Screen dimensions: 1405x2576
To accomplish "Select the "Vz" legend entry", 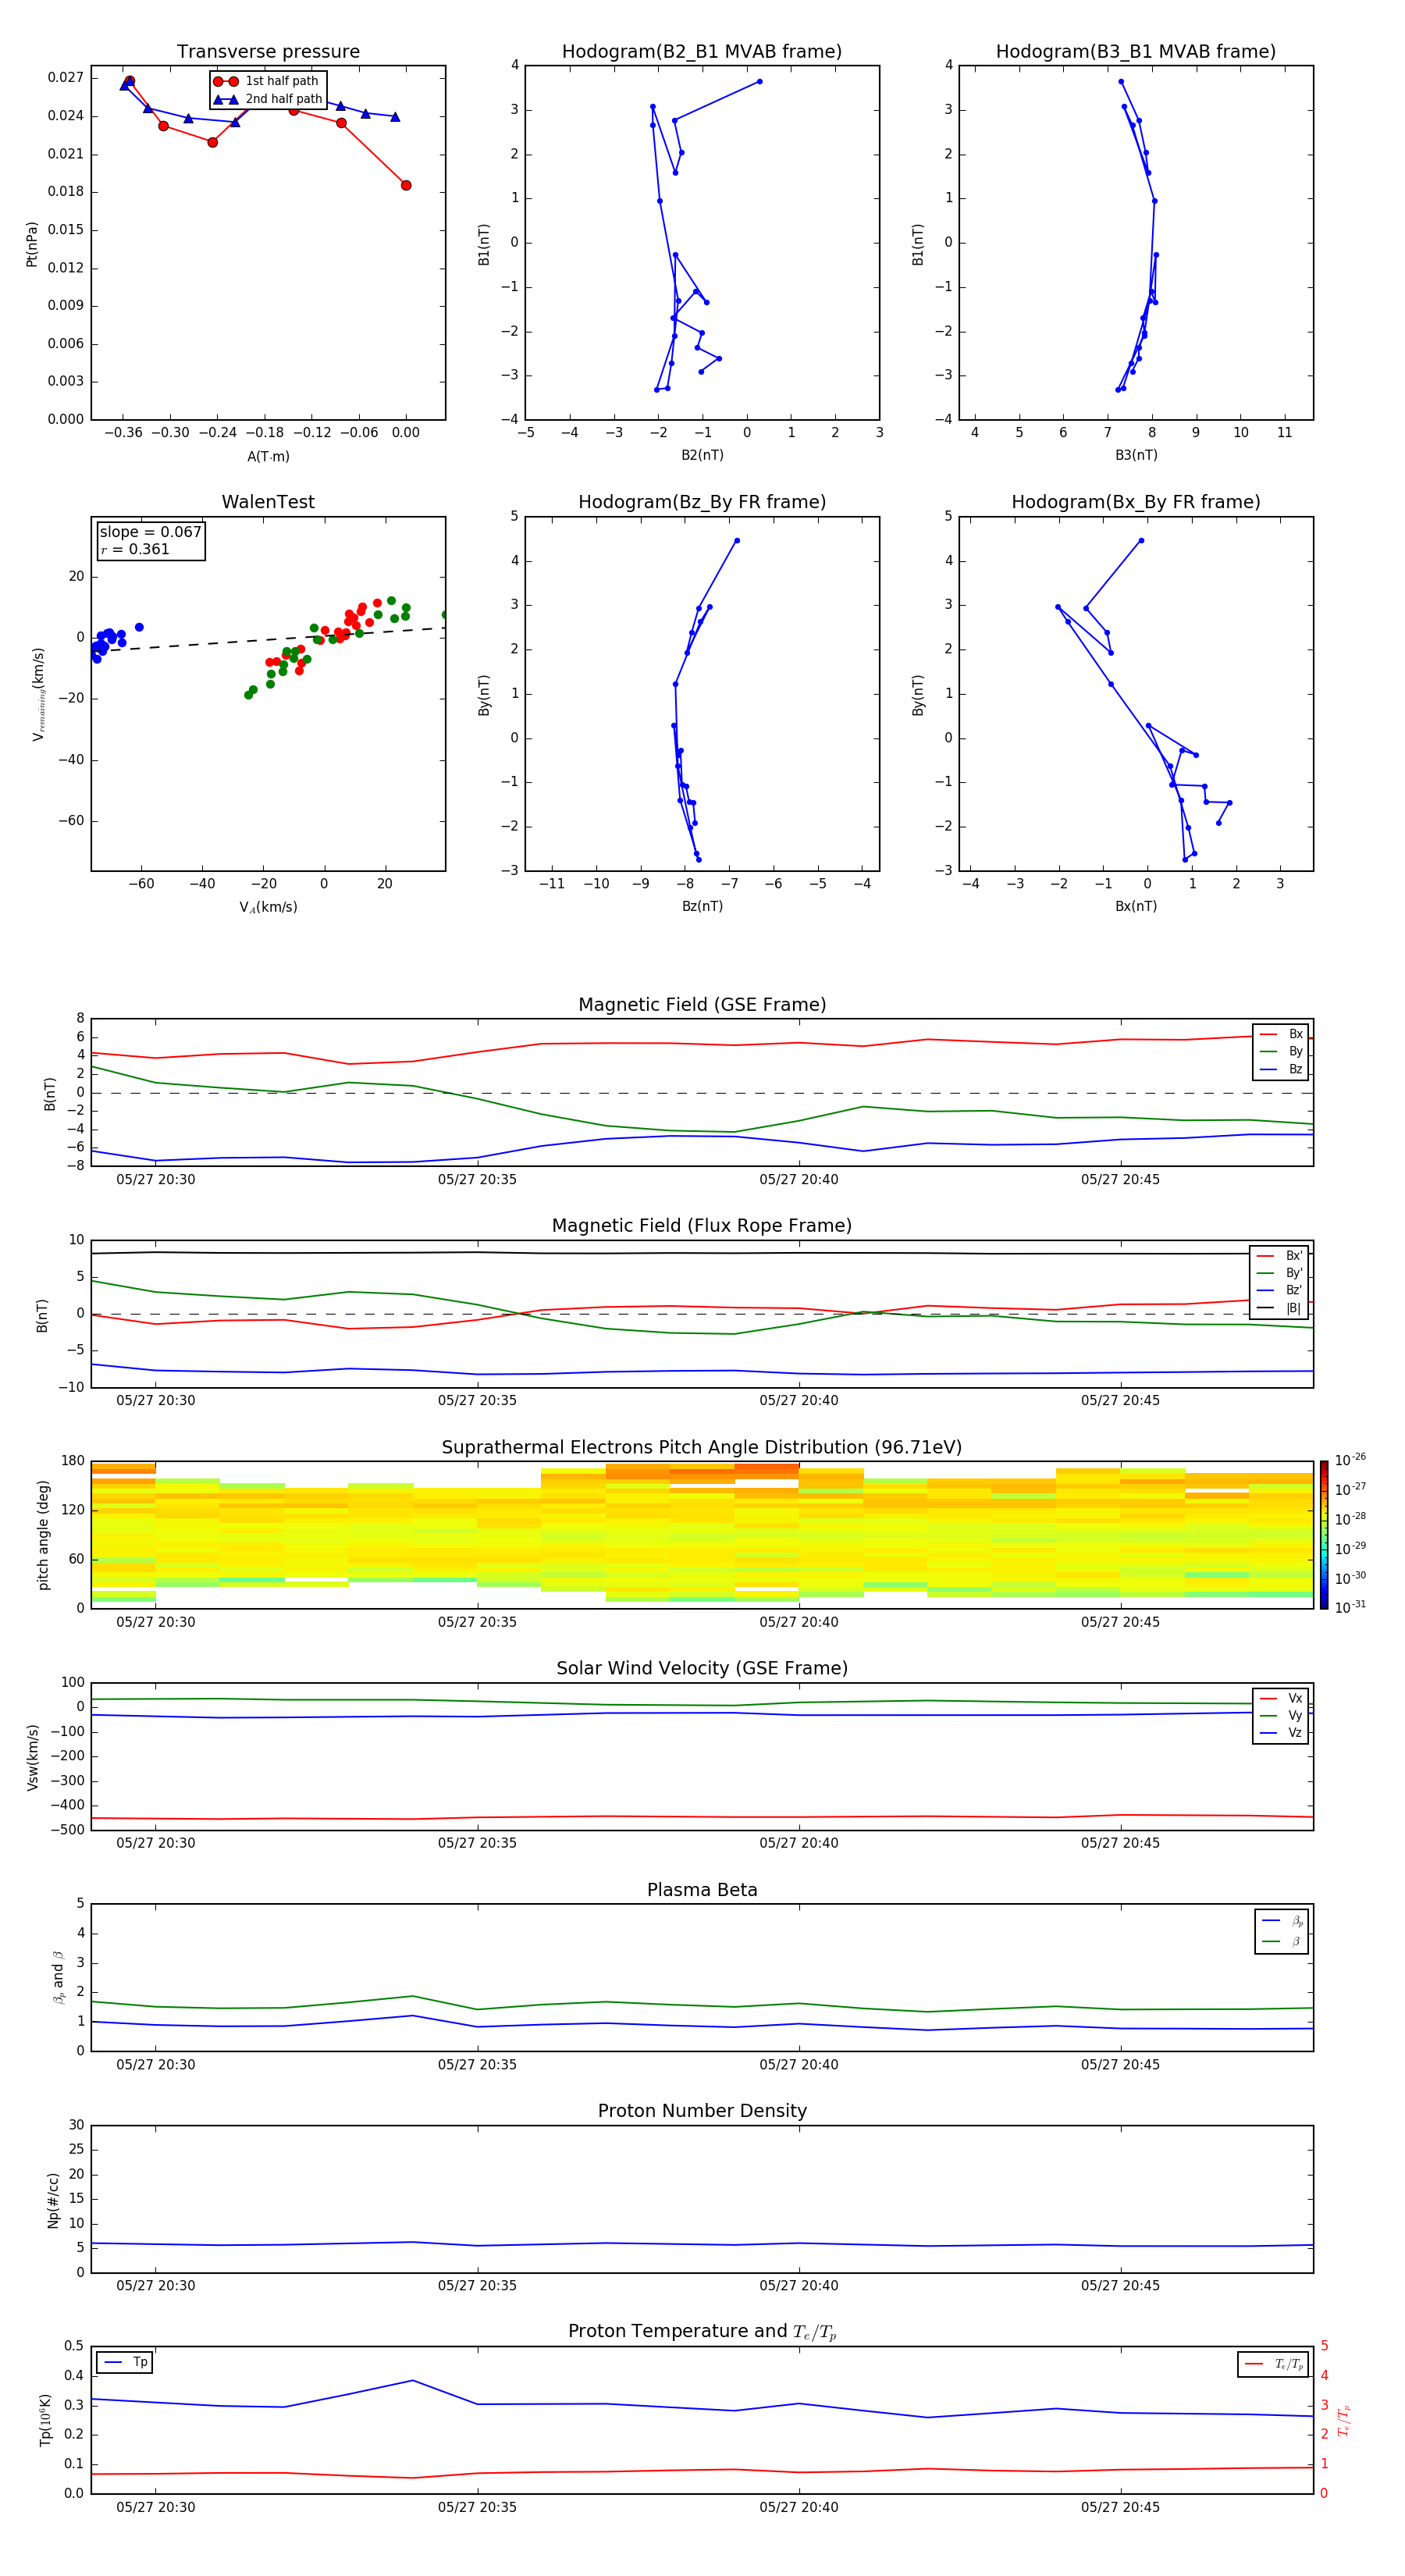I will [x=1281, y=1733].
